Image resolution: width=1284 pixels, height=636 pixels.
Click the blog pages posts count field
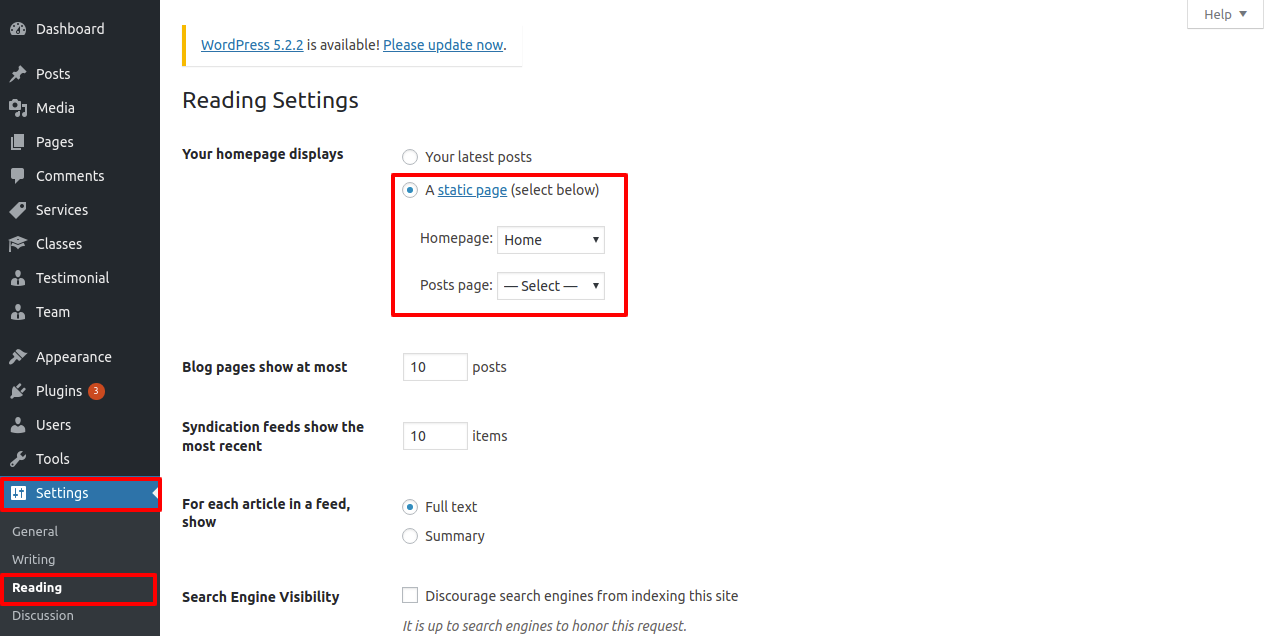[435, 367]
